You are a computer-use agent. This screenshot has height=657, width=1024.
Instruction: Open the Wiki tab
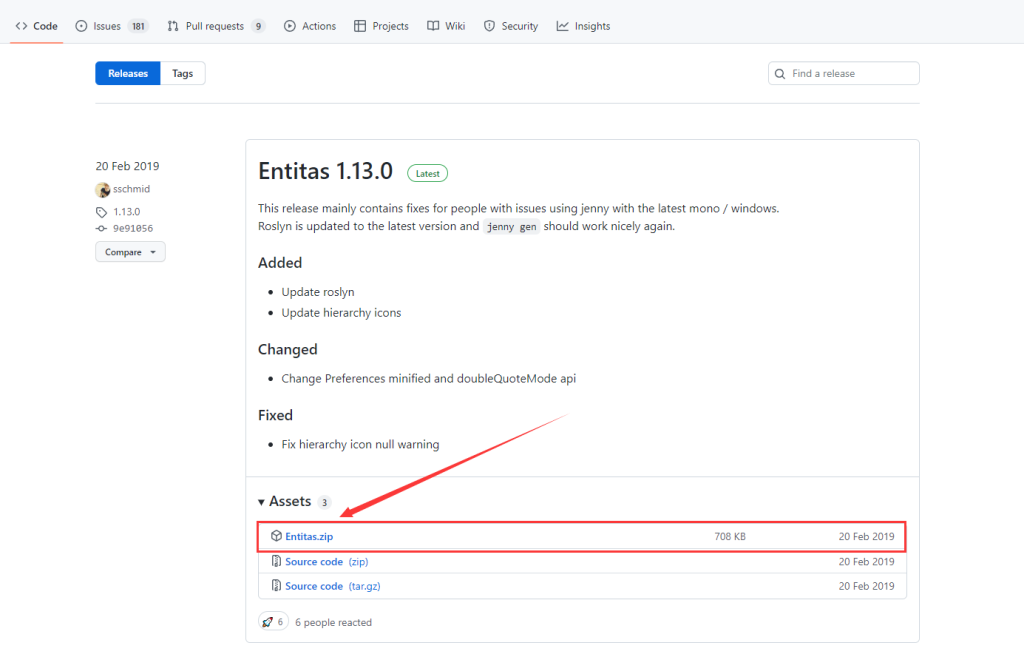446,26
